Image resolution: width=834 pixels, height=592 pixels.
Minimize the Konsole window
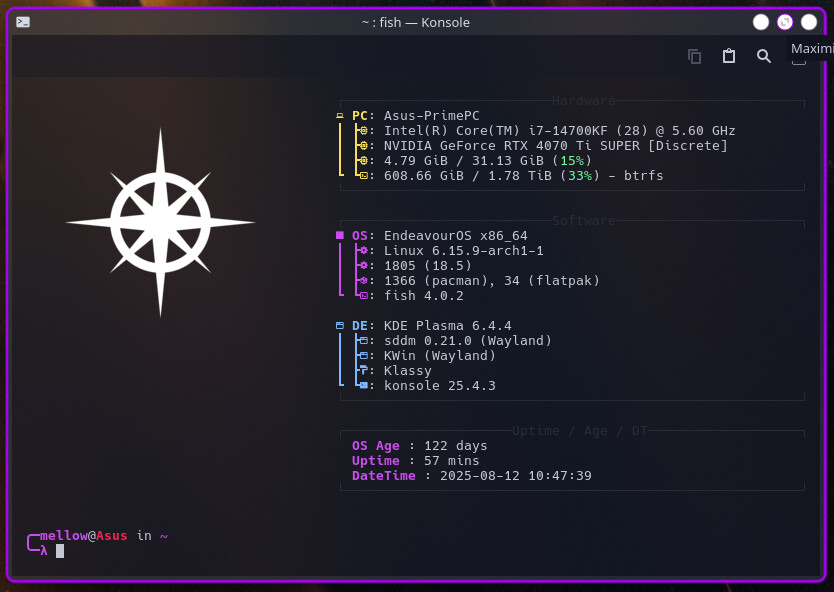tap(761, 22)
